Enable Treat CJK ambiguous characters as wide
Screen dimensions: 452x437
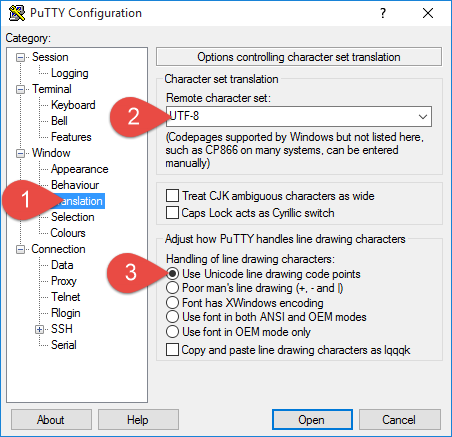(x=172, y=196)
